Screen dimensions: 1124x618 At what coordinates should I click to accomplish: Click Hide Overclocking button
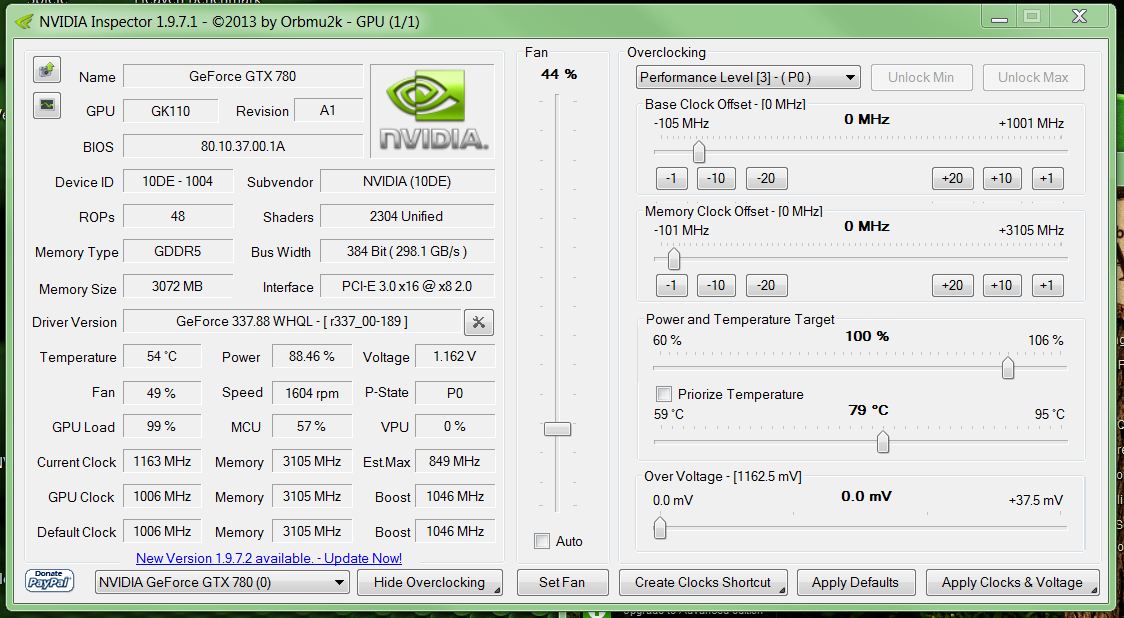click(x=429, y=582)
